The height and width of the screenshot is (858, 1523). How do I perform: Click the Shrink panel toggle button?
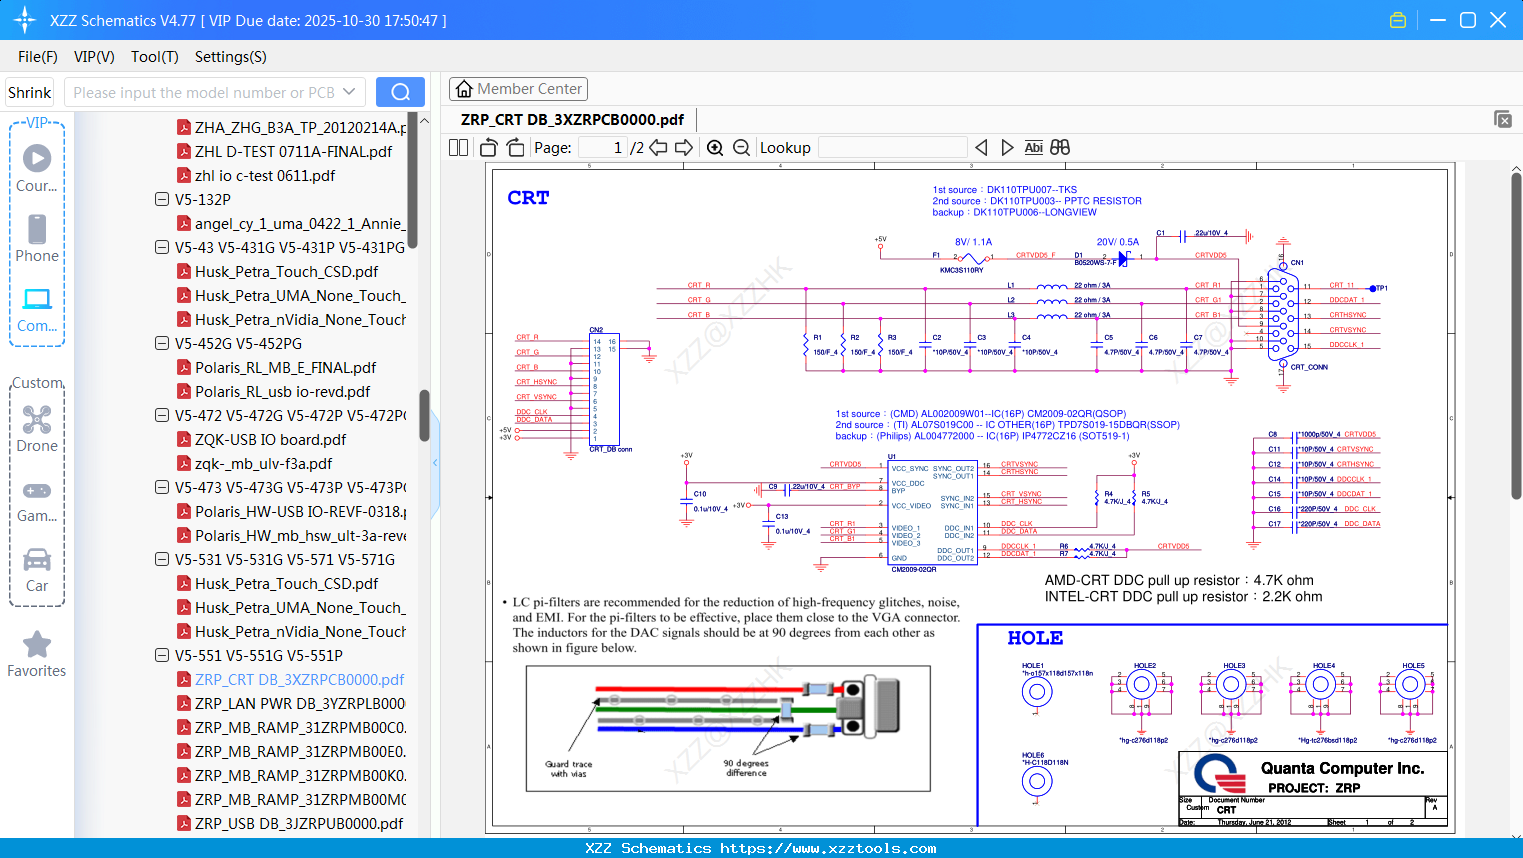point(30,92)
